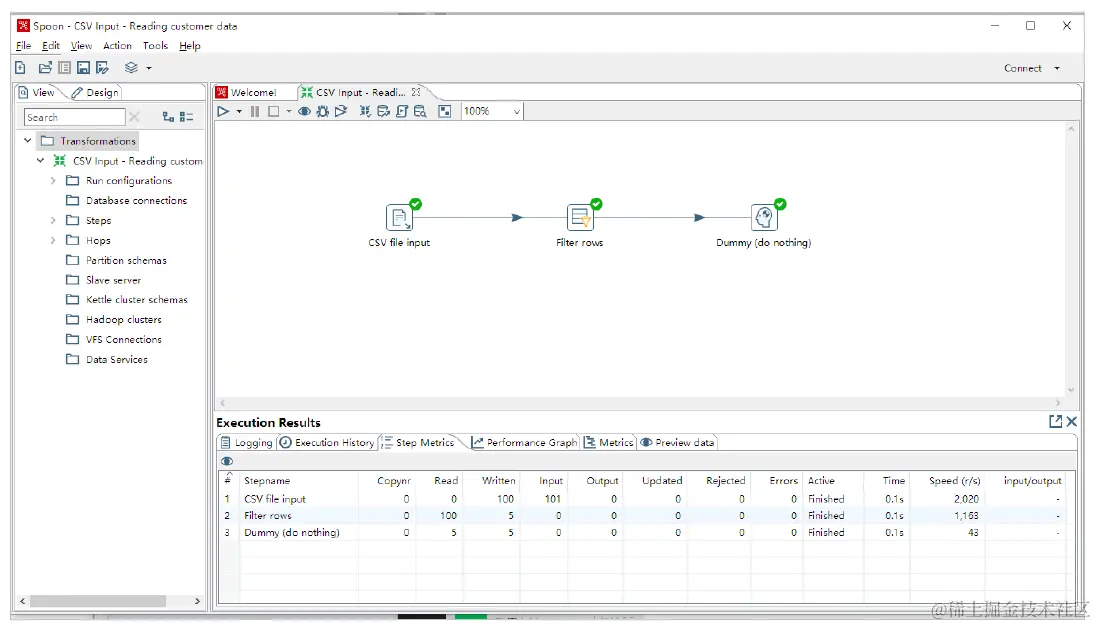Collapse the CSV Input transformation node
1097x626 pixels.
pos(41,160)
